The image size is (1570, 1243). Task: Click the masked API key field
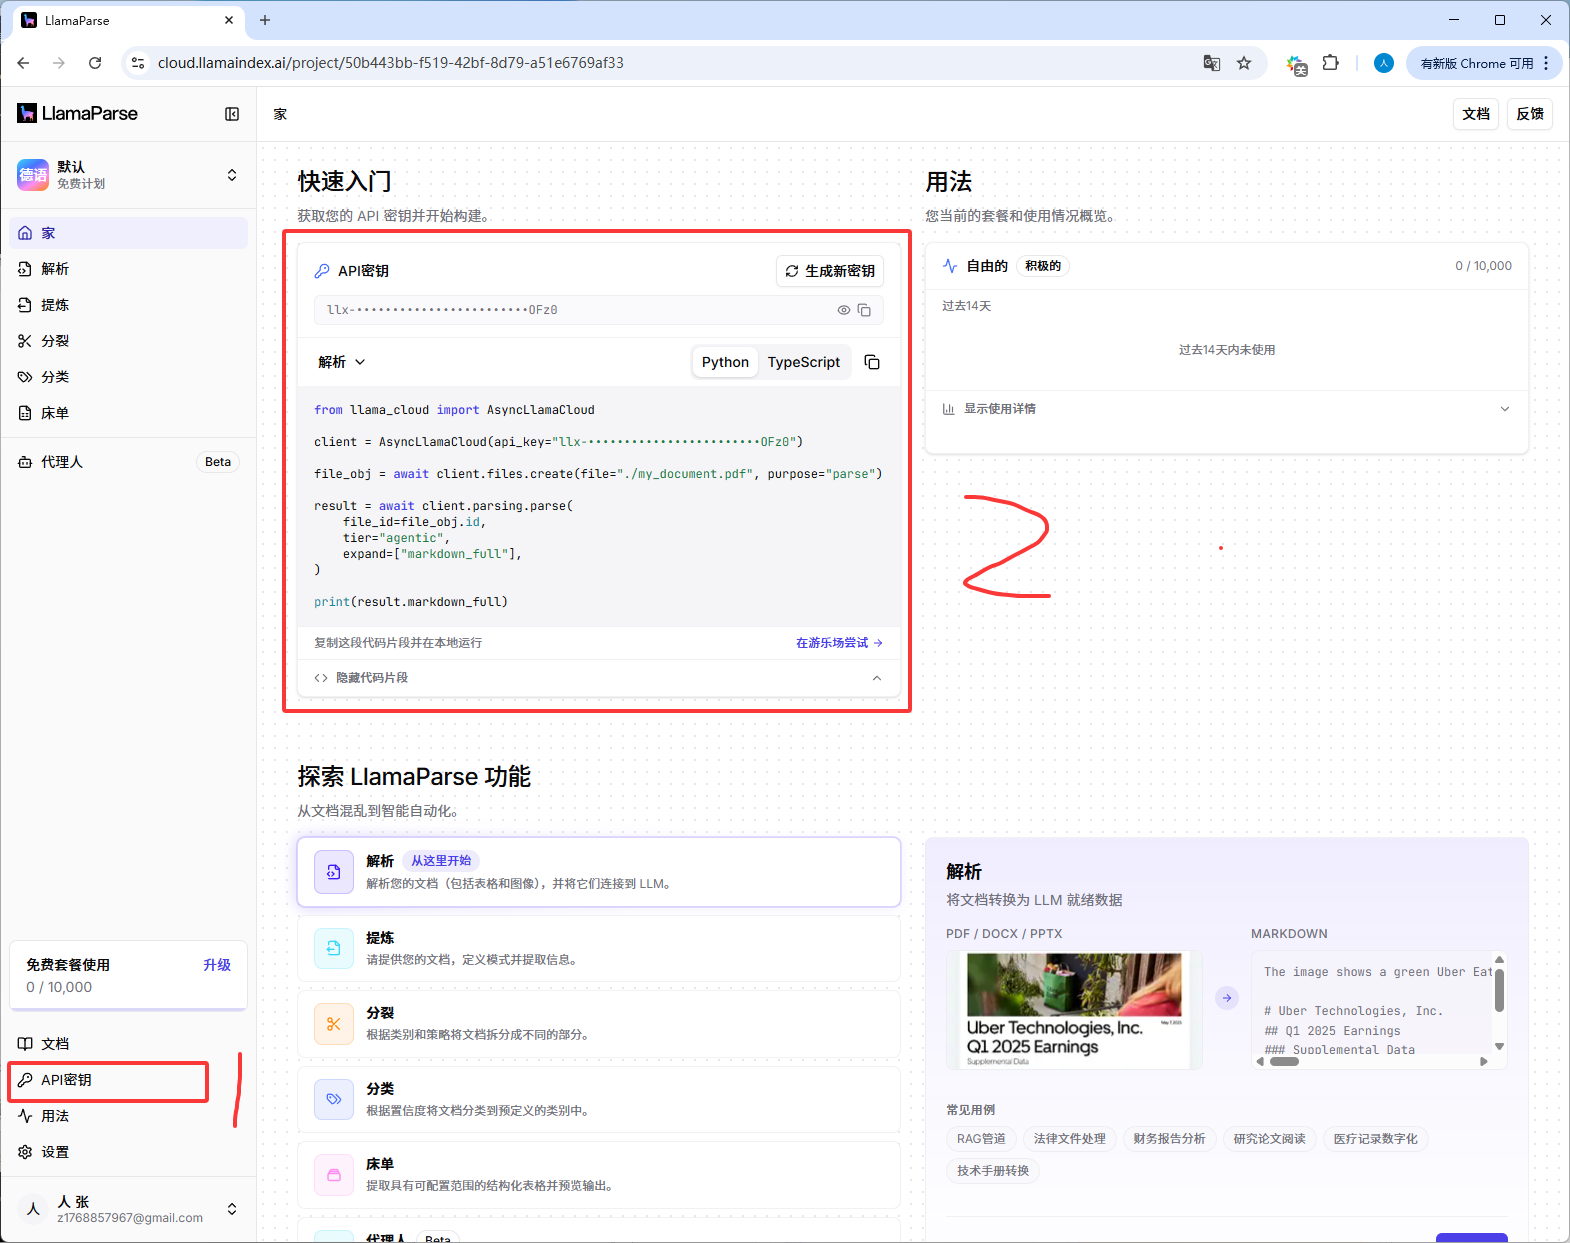[x=598, y=310]
